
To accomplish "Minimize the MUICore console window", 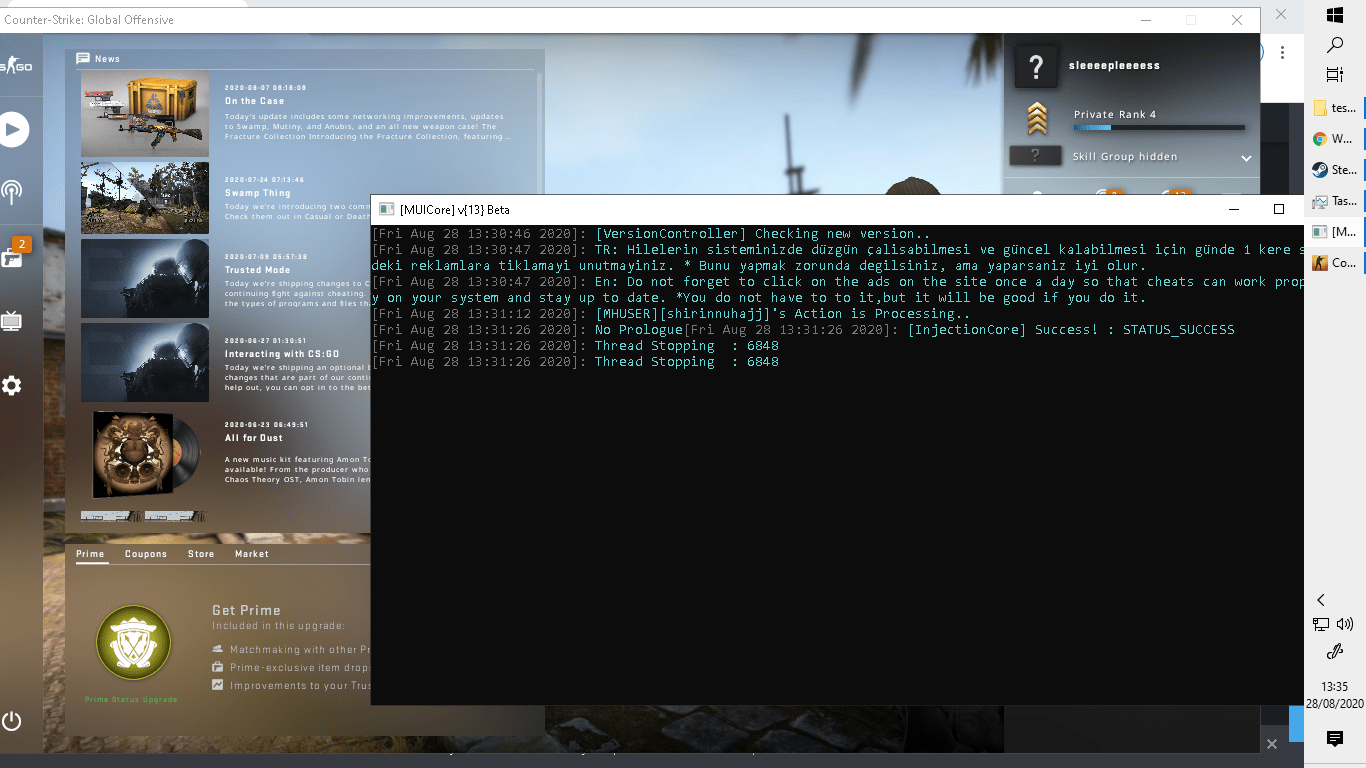I will (x=1233, y=209).
